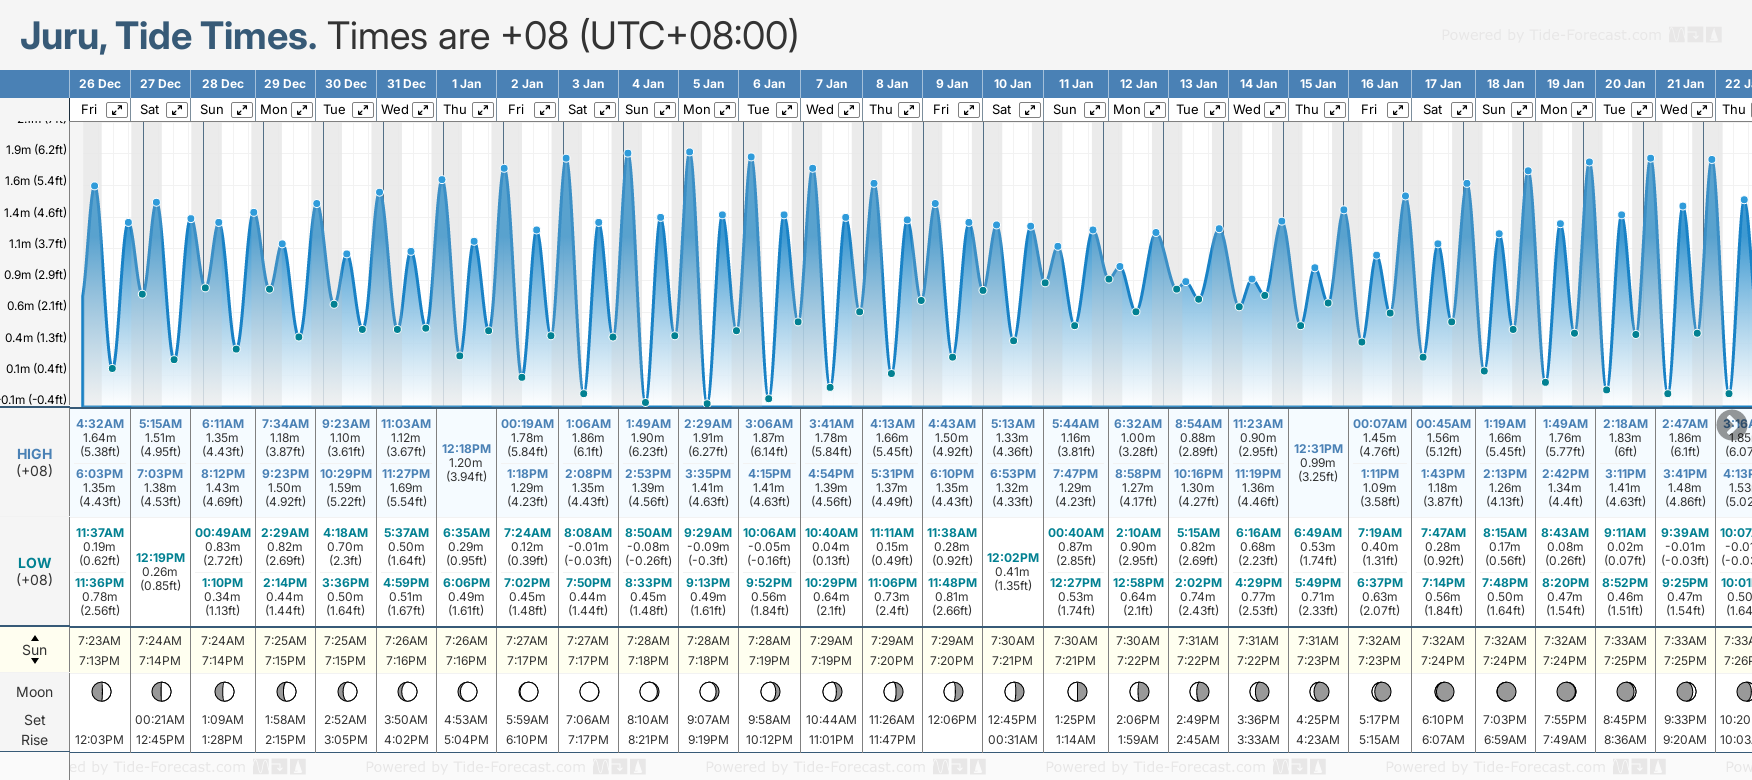
Task: Click the 2:29AM high tide entry for 5 Jan
Action: [708, 424]
